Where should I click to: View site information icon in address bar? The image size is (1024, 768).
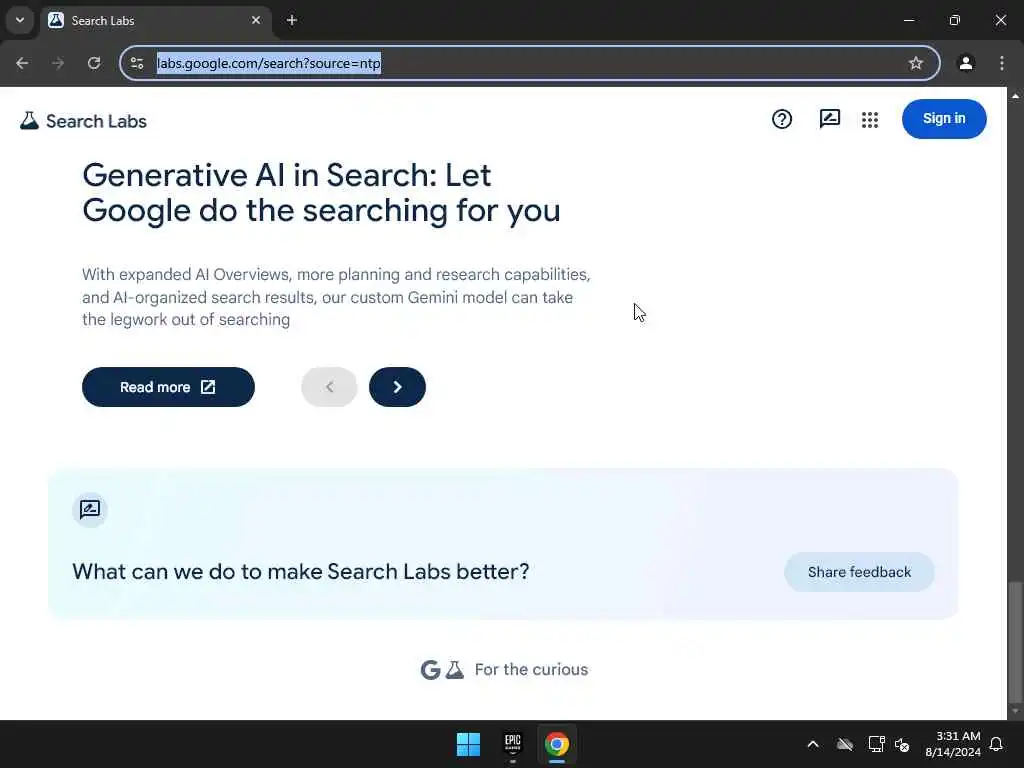[x=137, y=63]
